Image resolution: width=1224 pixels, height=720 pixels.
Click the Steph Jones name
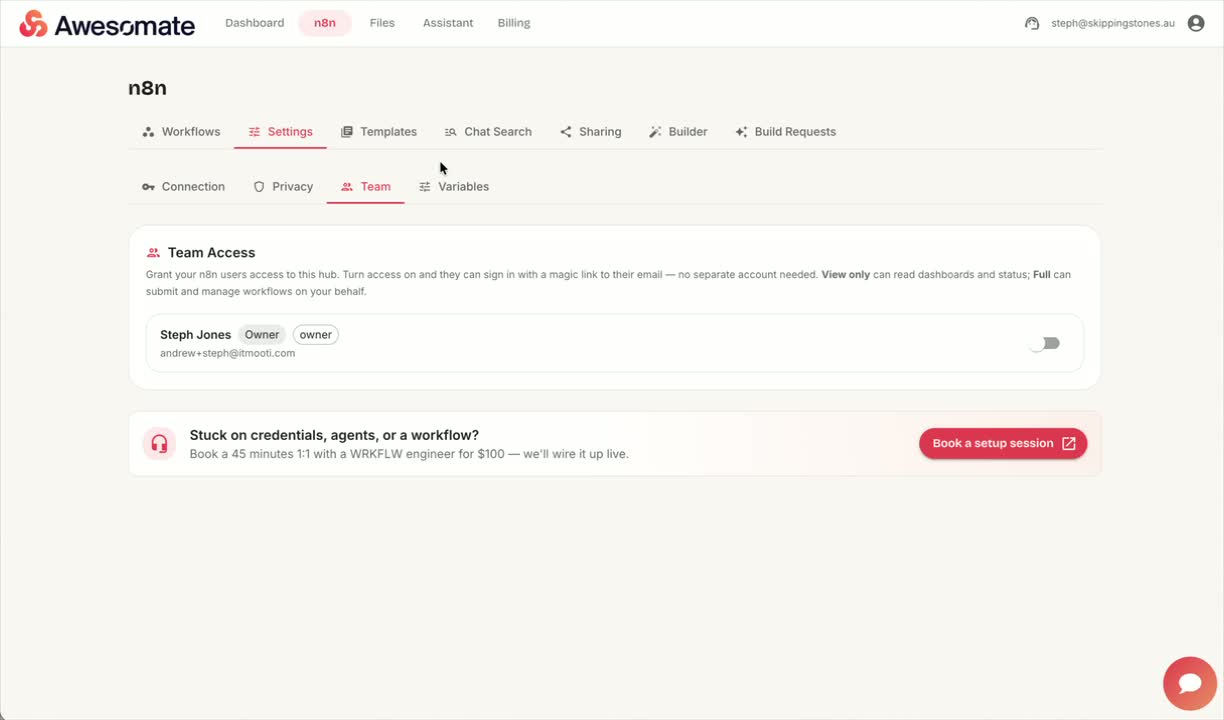pos(196,335)
